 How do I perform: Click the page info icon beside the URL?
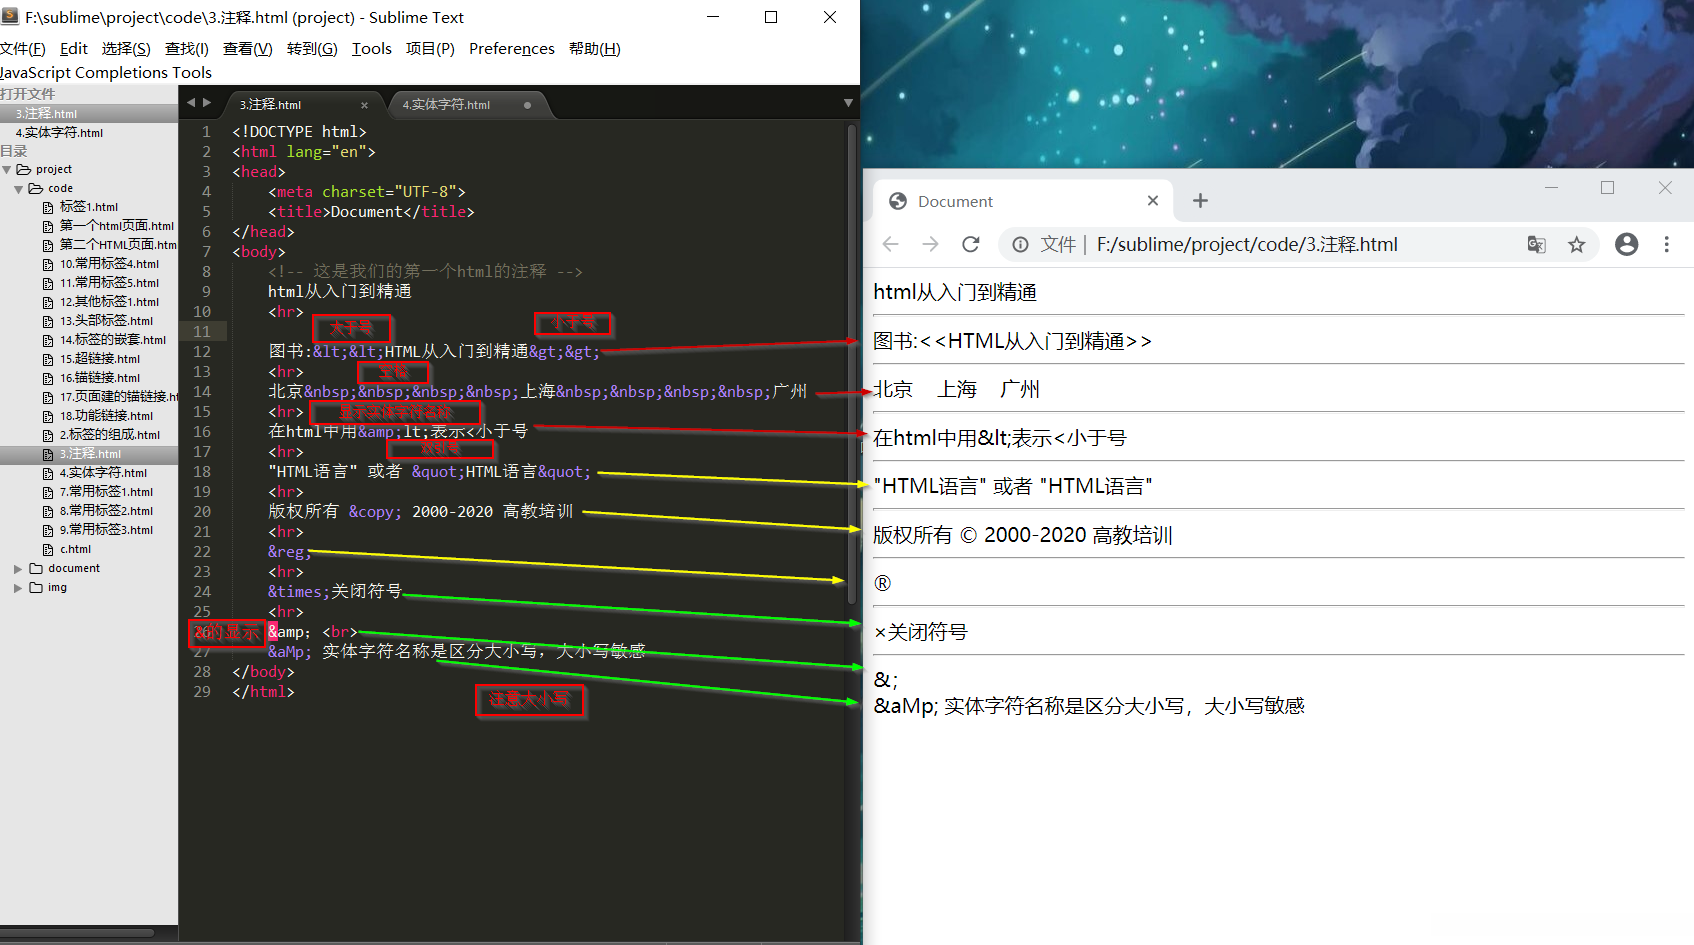(1019, 244)
